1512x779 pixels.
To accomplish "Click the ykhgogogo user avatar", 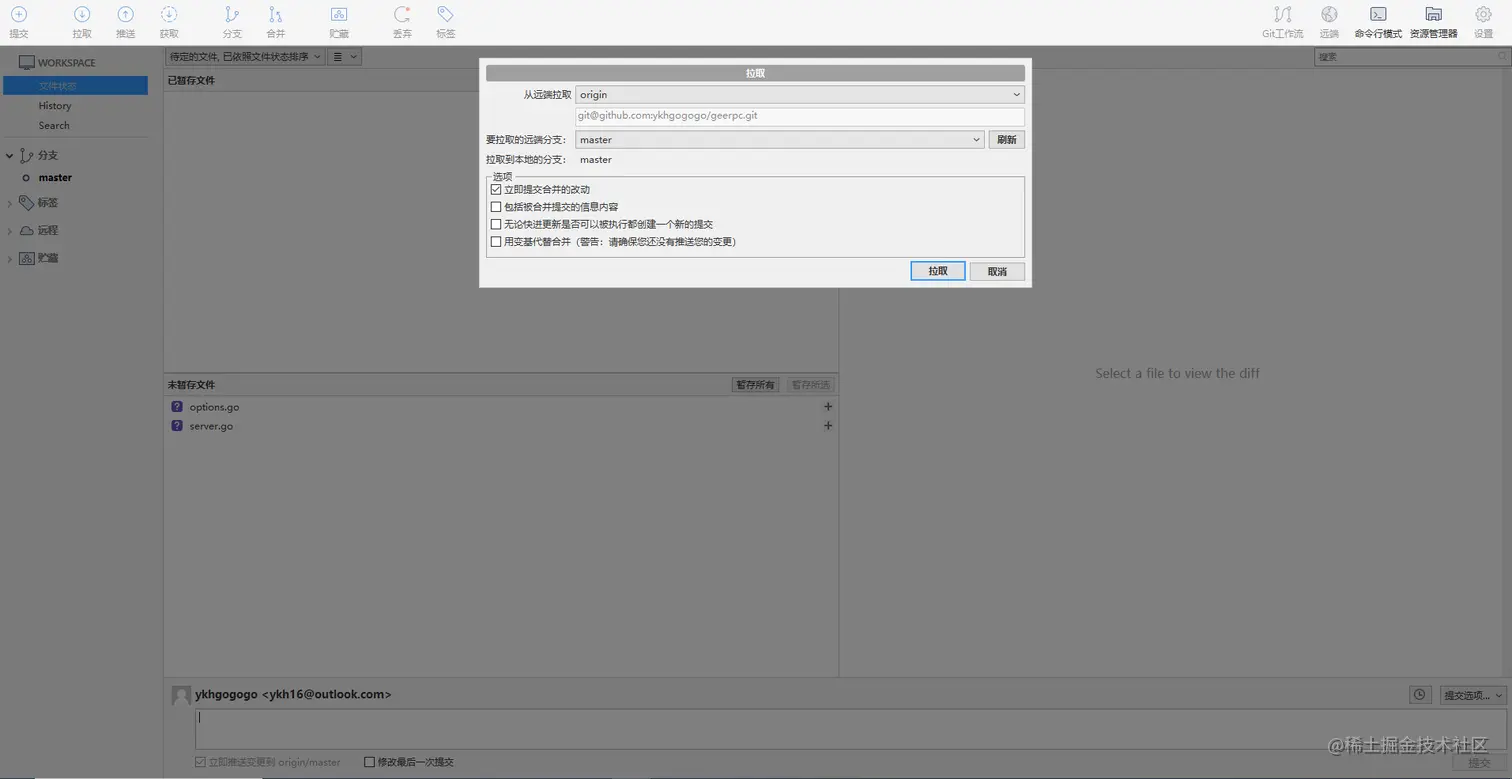I will (181, 695).
